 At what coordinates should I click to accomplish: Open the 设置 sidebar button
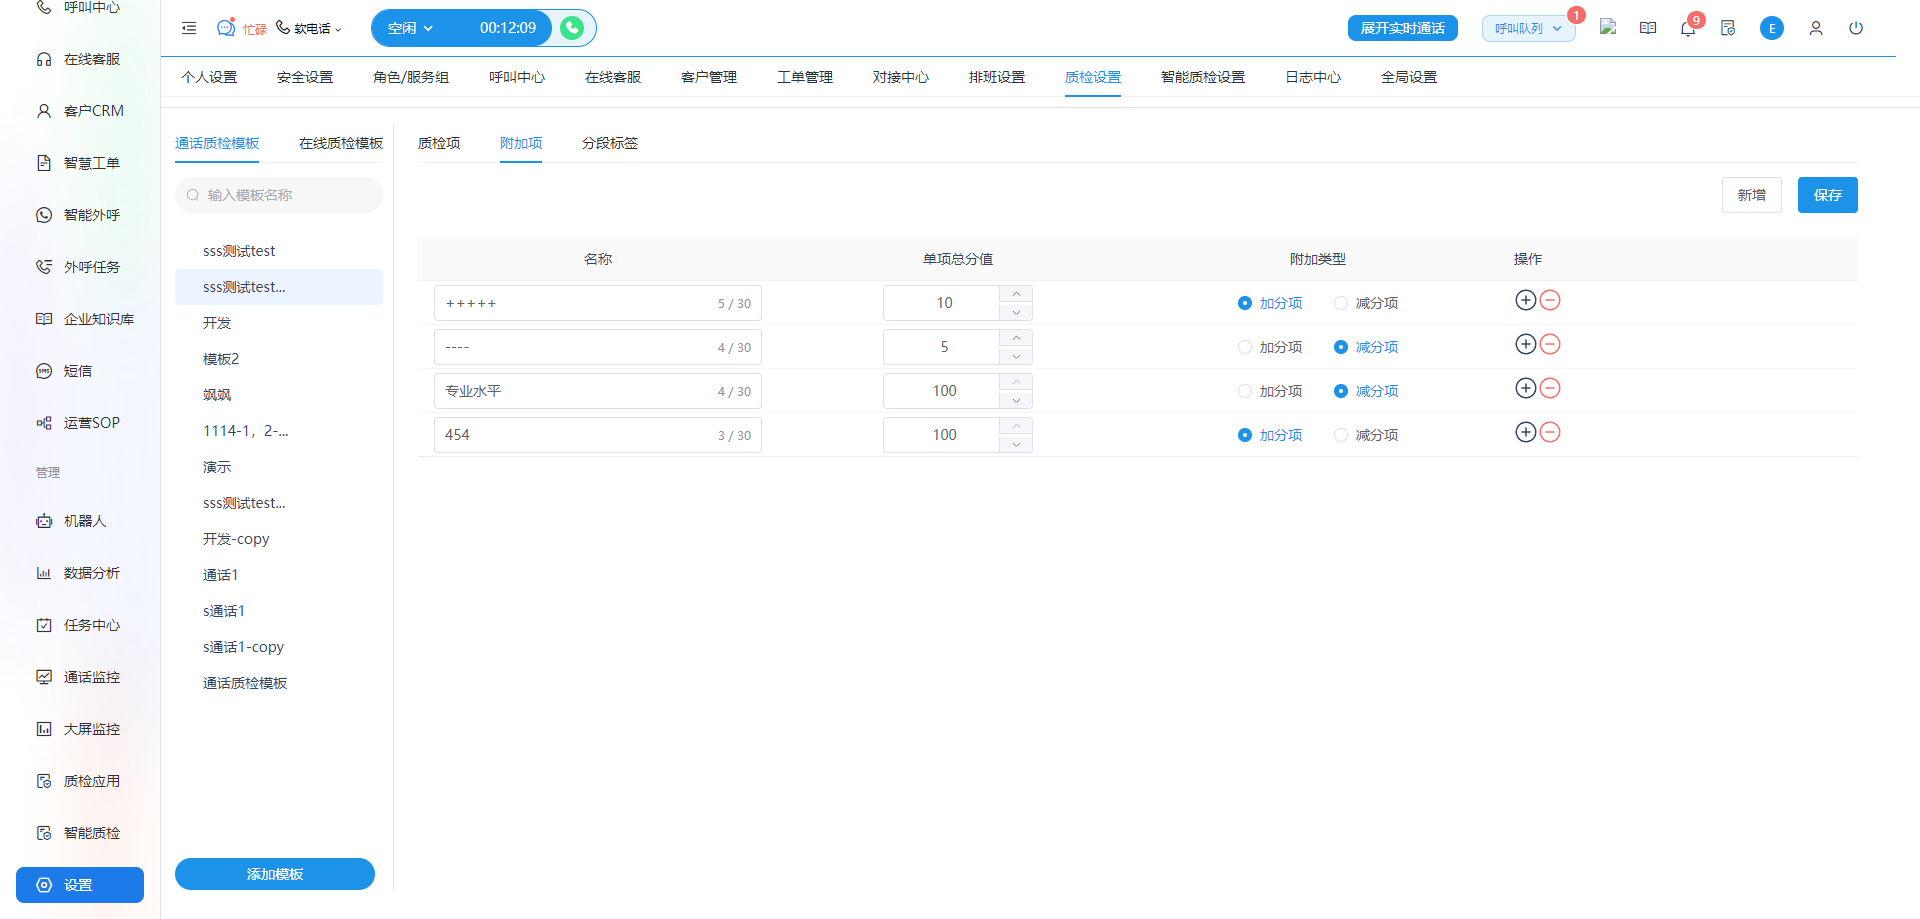(x=80, y=885)
